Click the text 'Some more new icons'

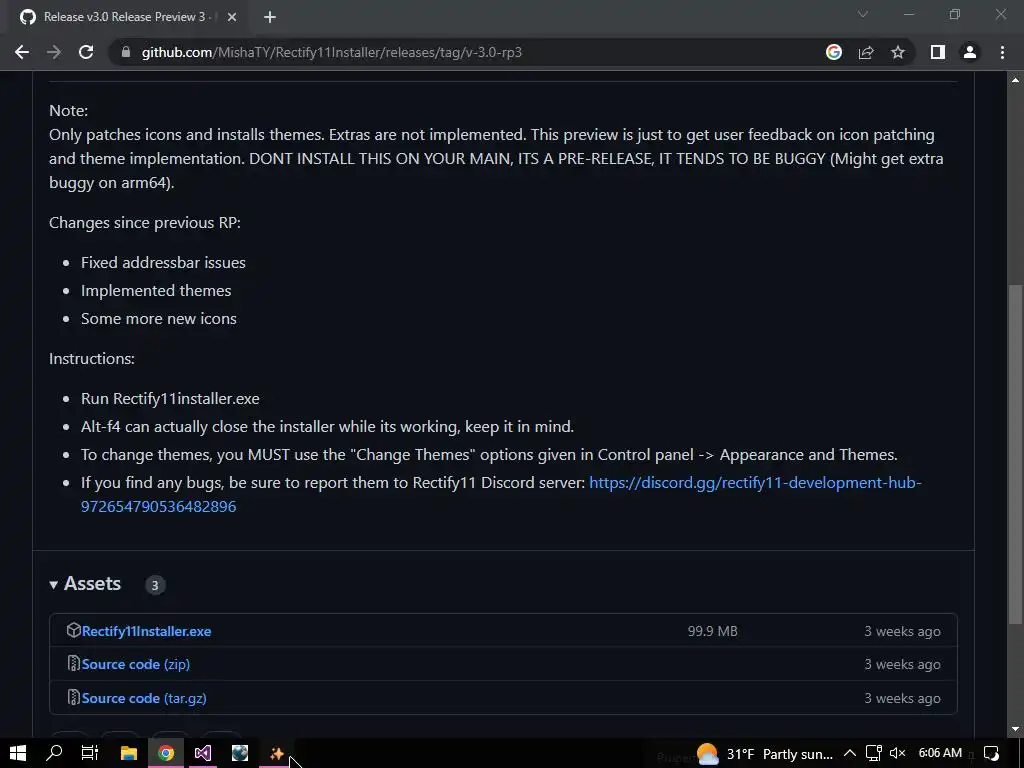coord(159,319)
